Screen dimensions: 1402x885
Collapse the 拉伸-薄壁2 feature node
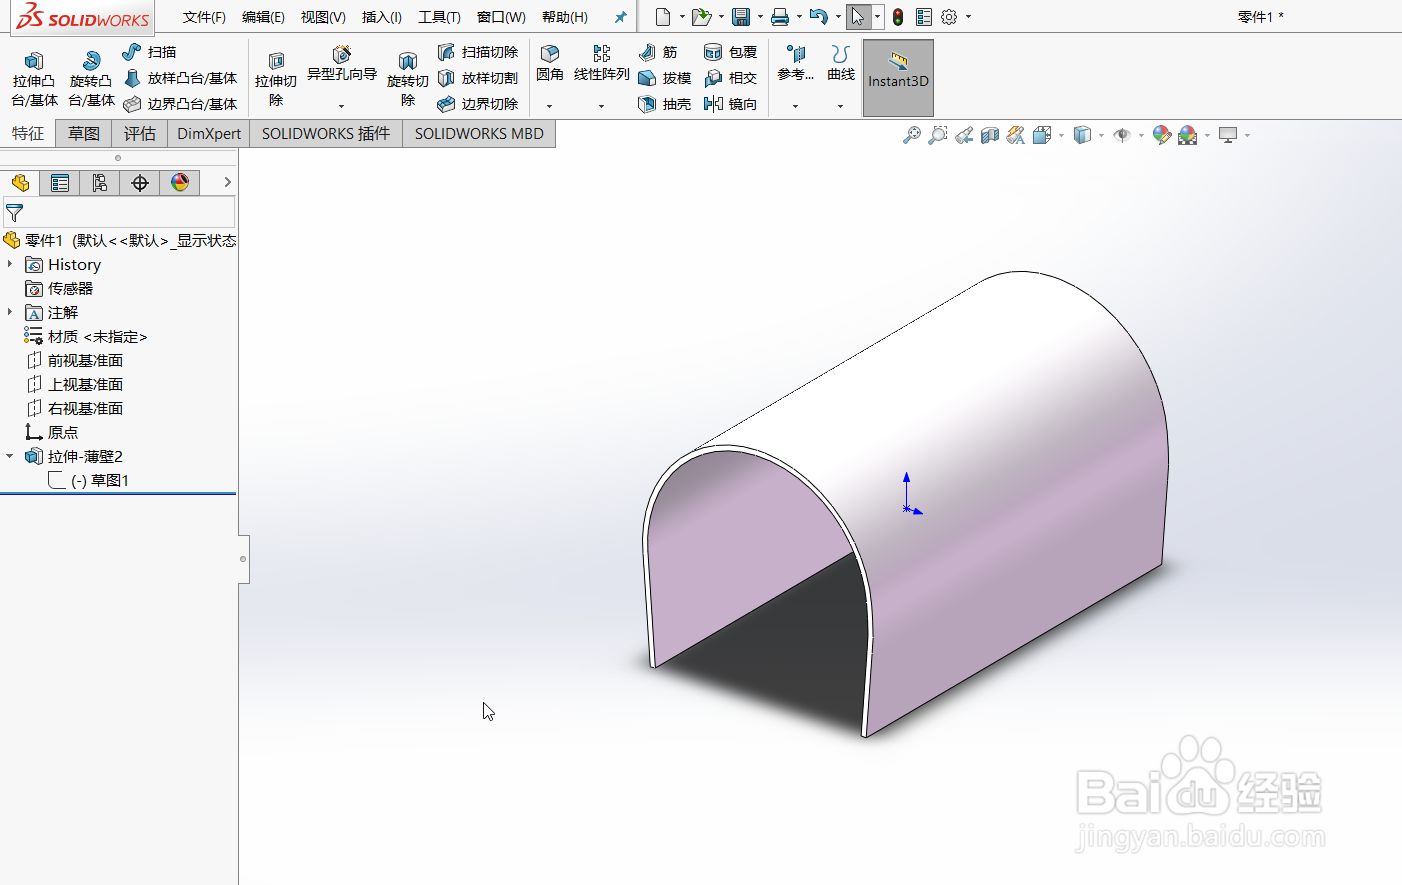tap(10, 456)
